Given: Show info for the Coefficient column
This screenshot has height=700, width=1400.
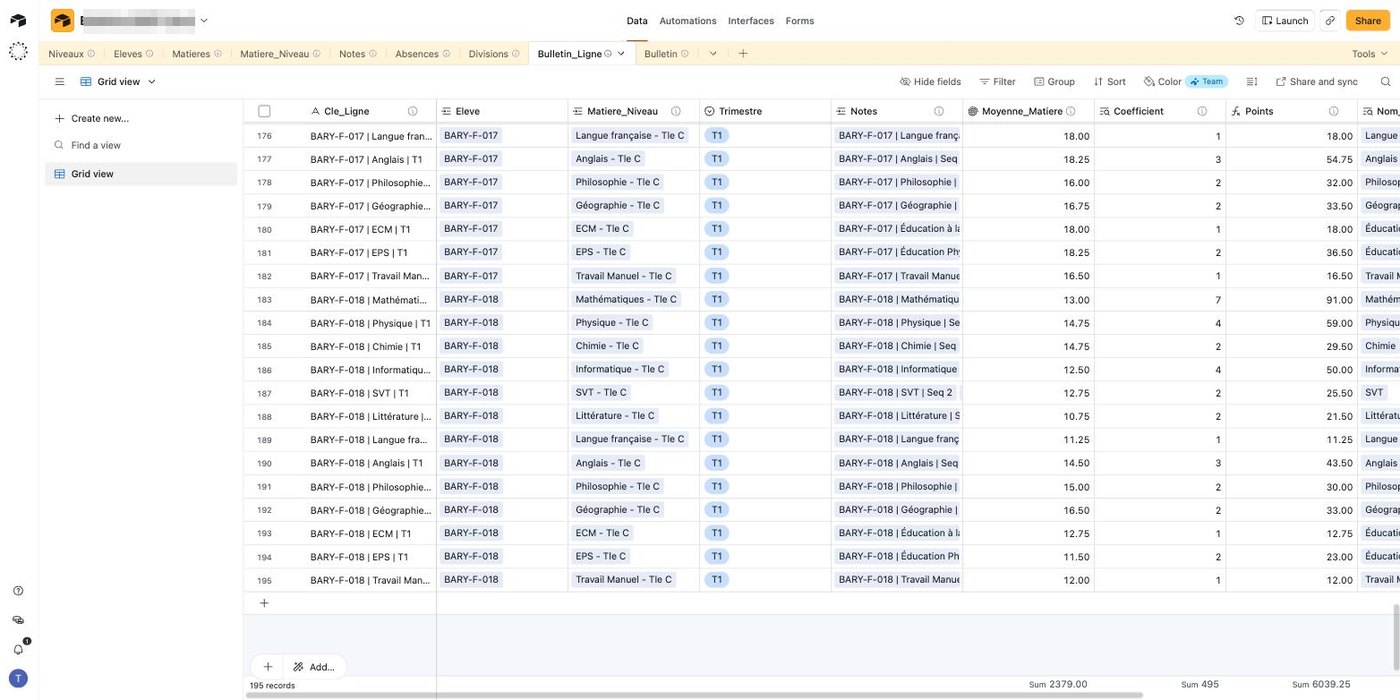Looking at the screenshot, I should click(1202, 111).
